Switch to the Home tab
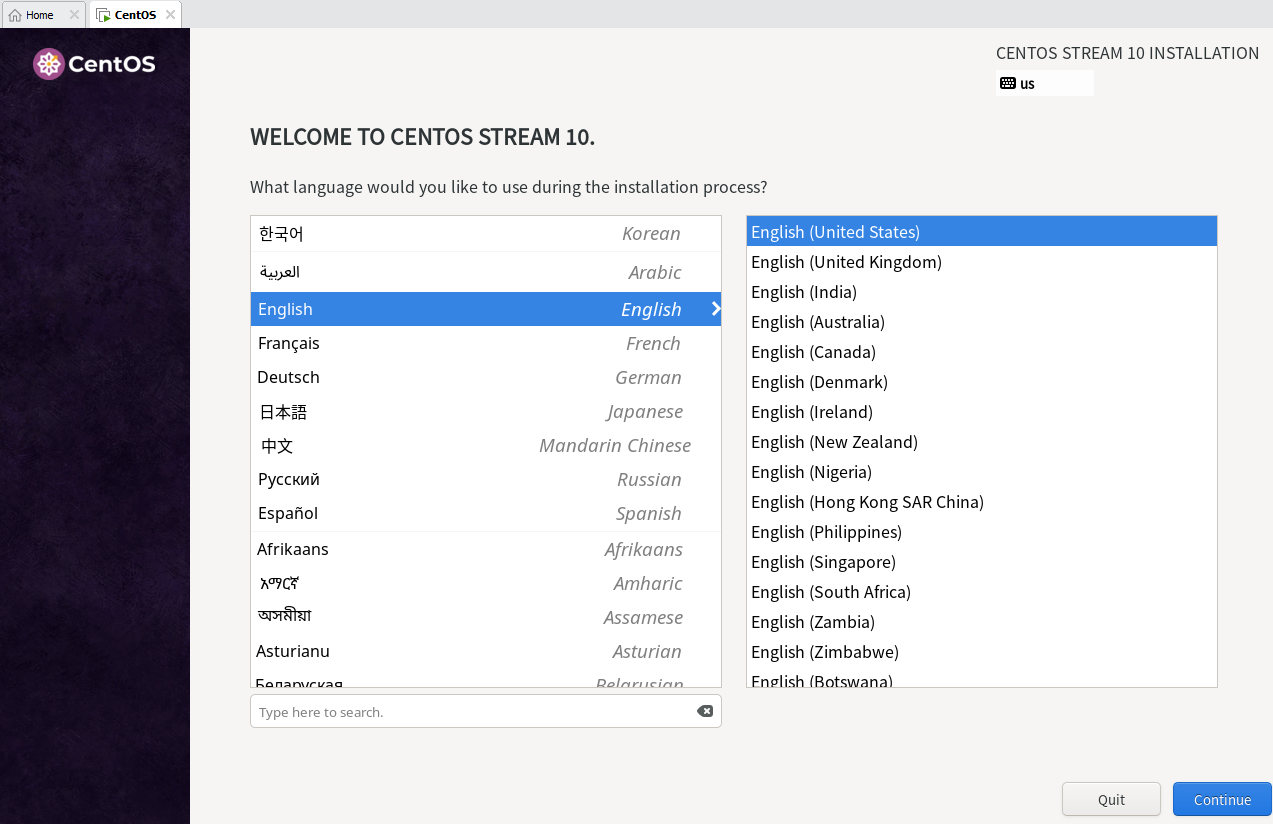 coord(44,15)
